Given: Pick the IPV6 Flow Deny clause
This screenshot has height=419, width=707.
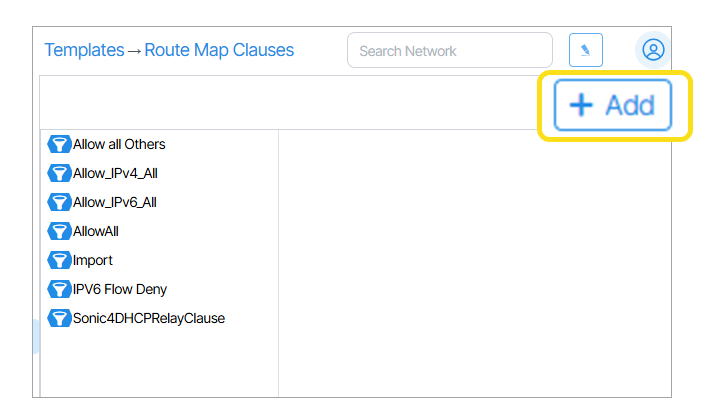Looking at the screenshot, I should 120,289.
